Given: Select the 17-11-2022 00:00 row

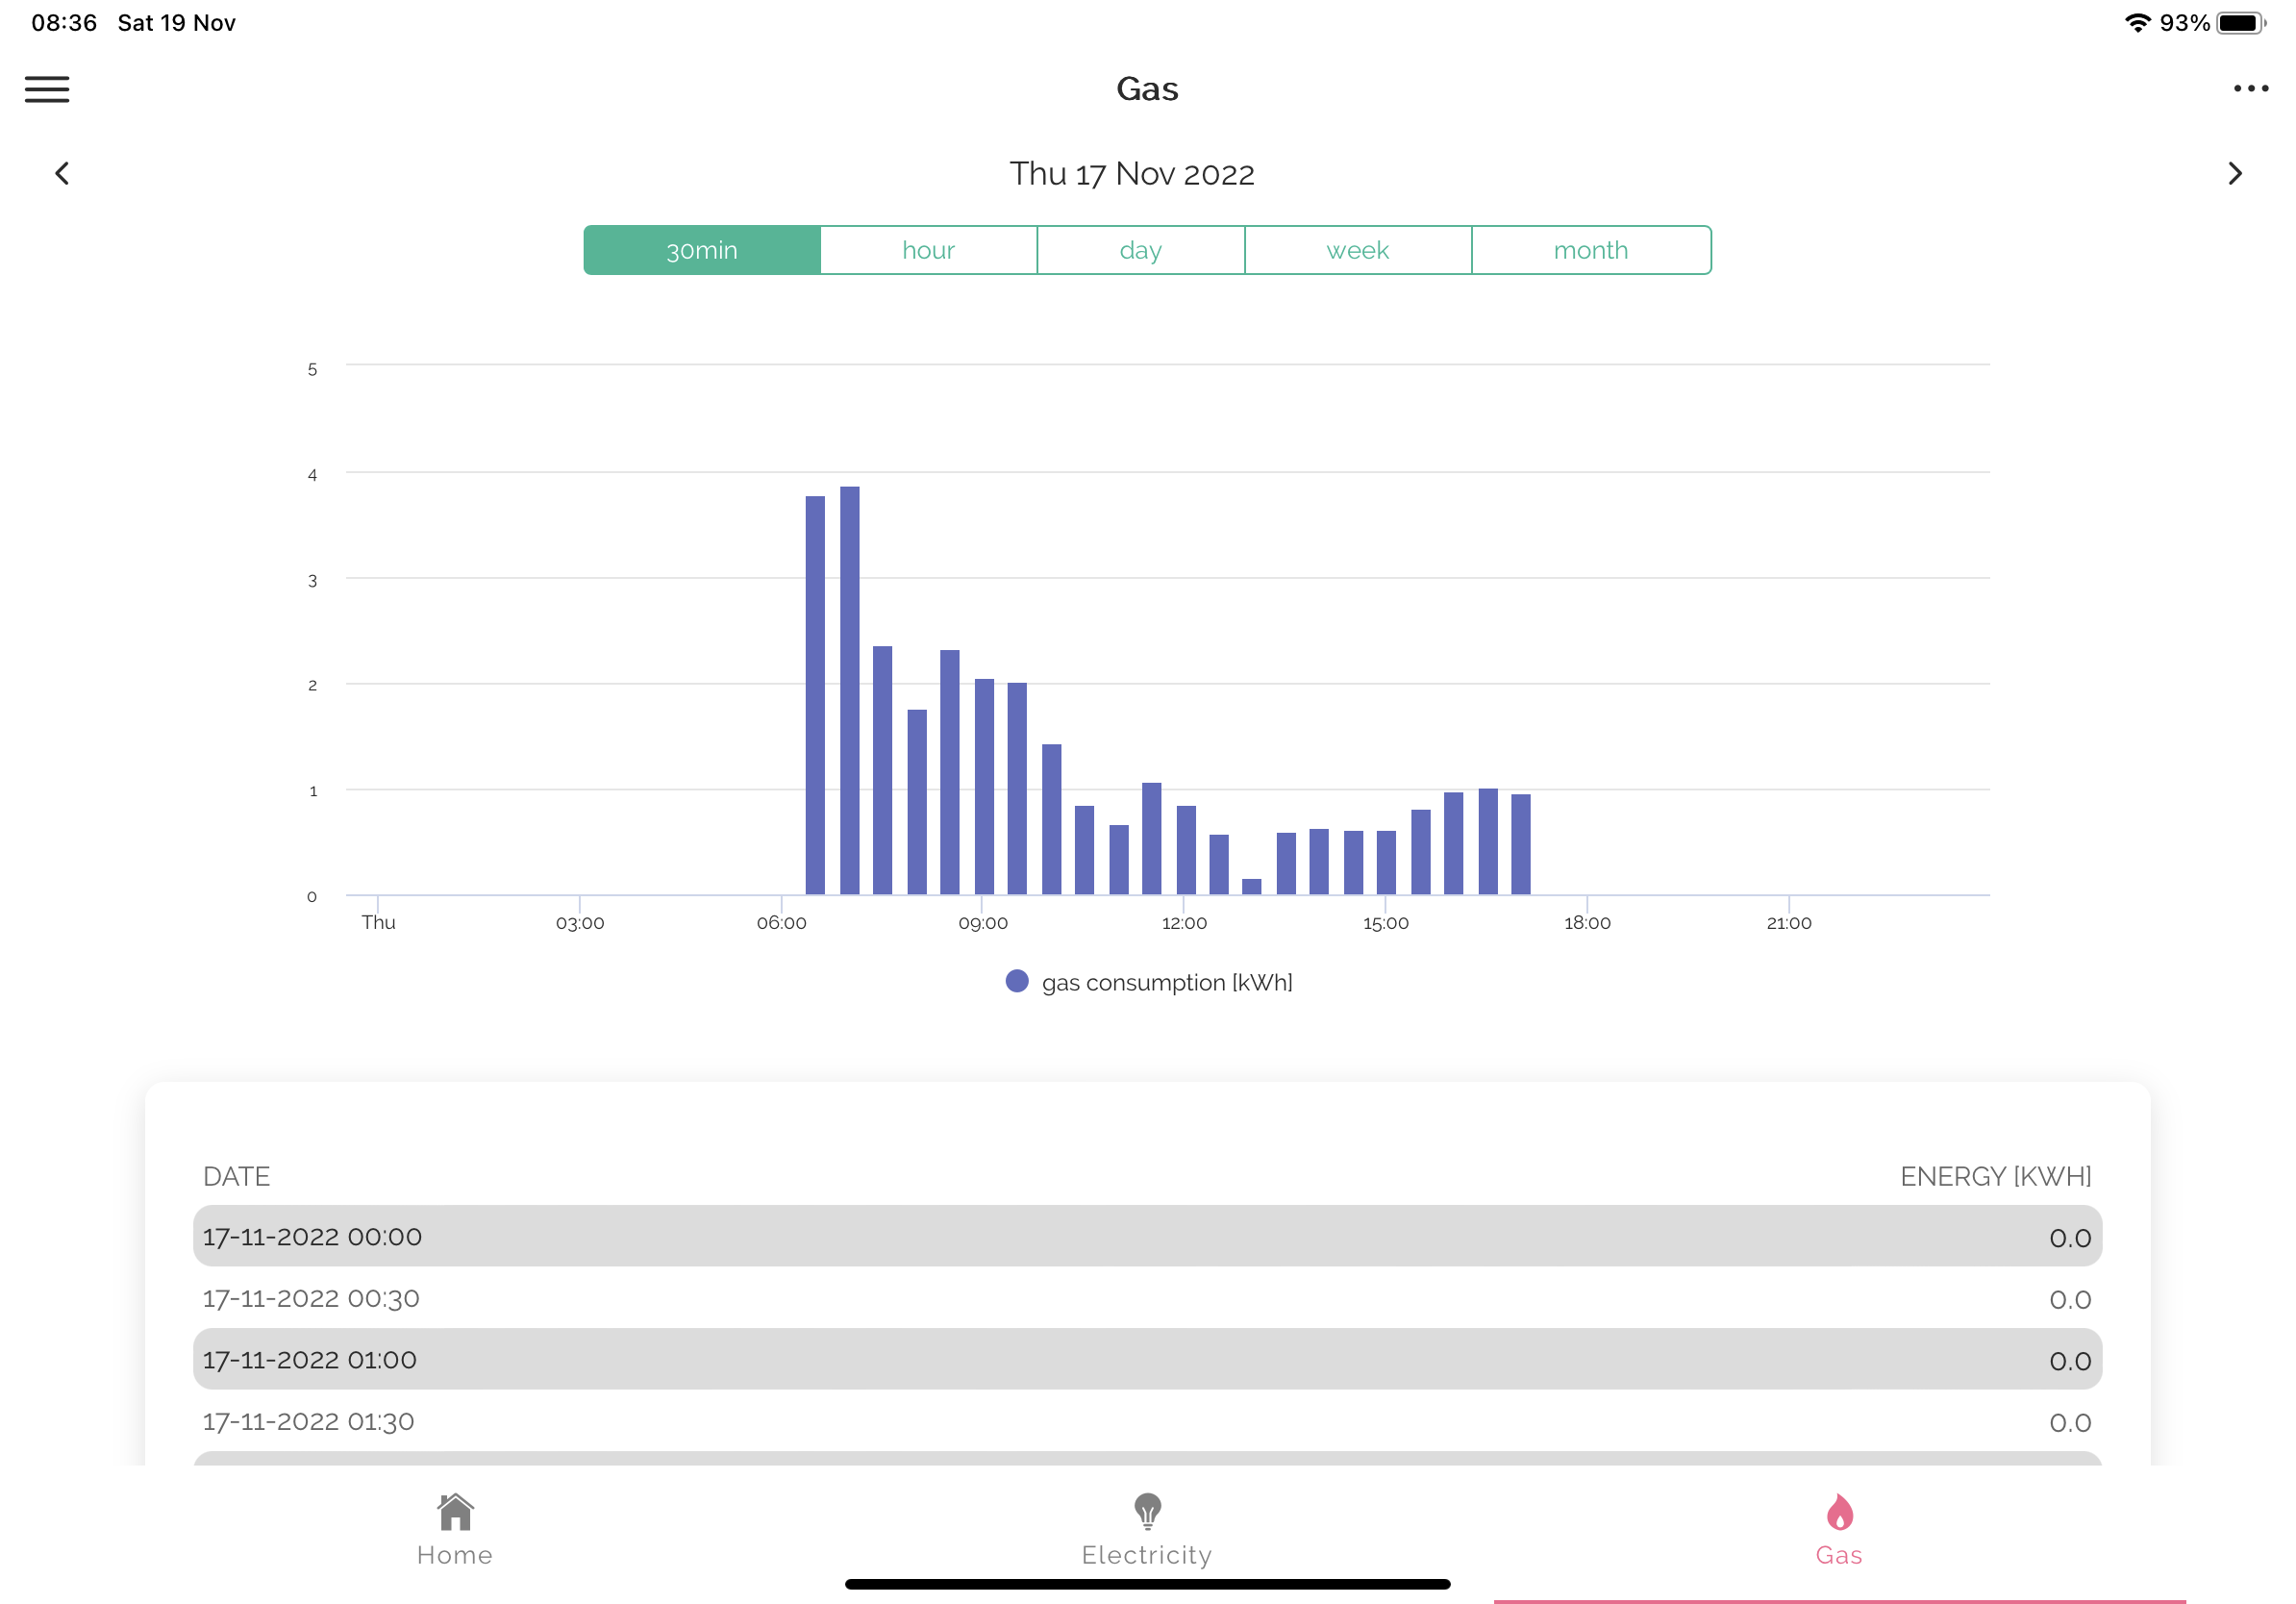Looking at the screenshot, I should pos(1147,1236).
